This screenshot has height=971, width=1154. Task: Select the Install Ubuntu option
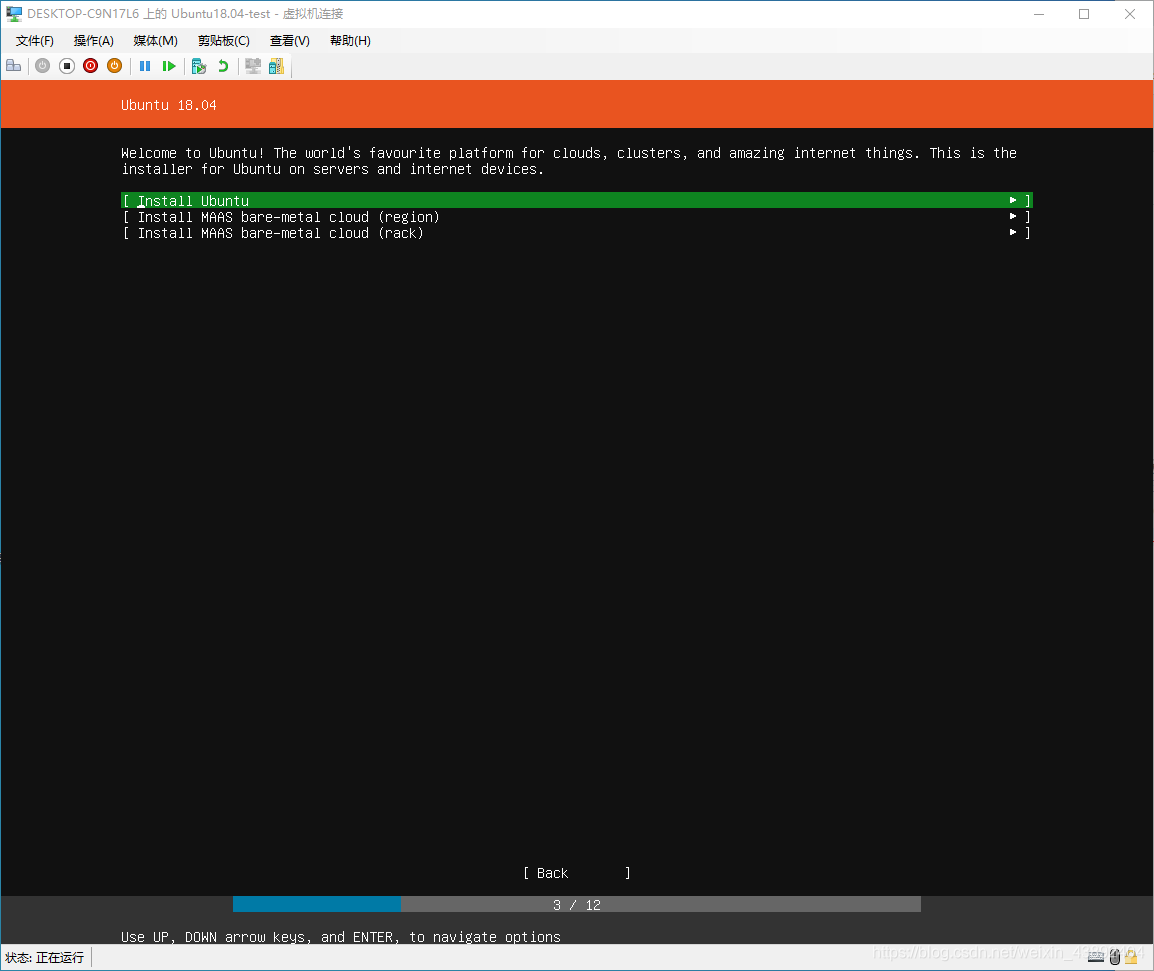coord(576,200)
